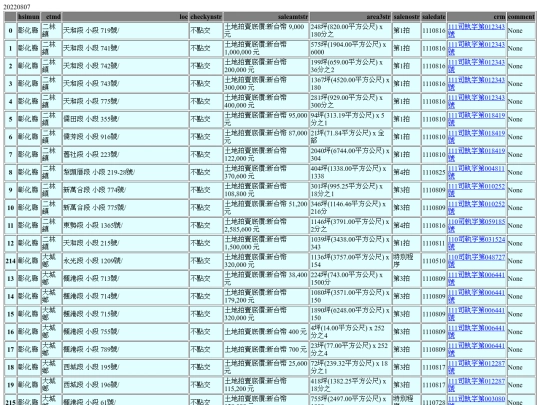Open the 048727 case link in row 214

coord(476,261)
